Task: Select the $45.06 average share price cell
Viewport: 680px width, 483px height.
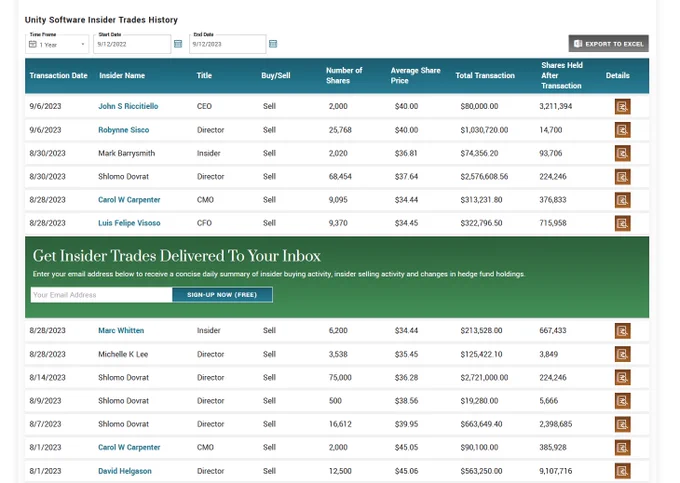Action: pyautogui.click(x=406, y=471)
